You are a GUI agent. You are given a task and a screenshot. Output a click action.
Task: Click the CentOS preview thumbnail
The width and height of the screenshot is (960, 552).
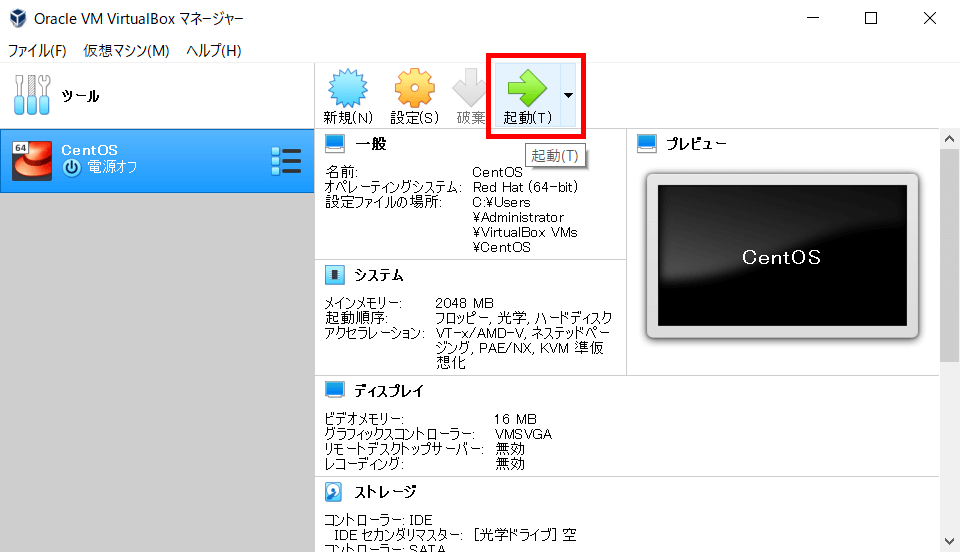pos(782,256)
